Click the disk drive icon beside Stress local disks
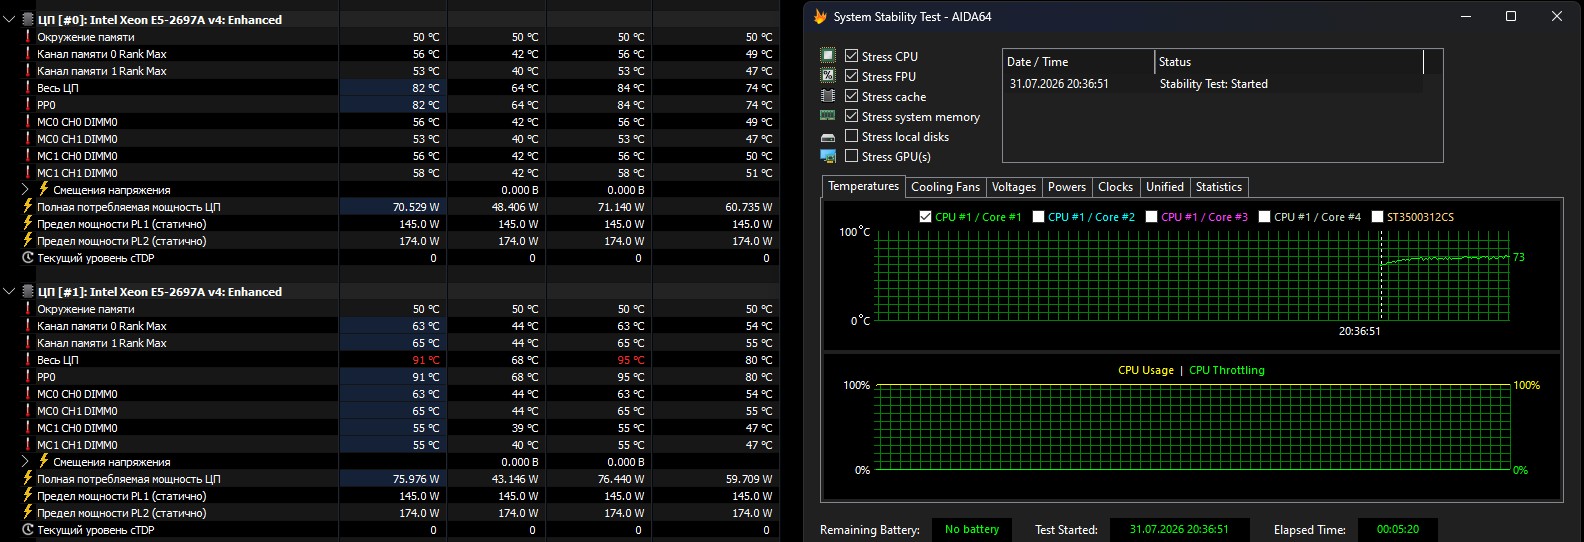 pos(827,137)
